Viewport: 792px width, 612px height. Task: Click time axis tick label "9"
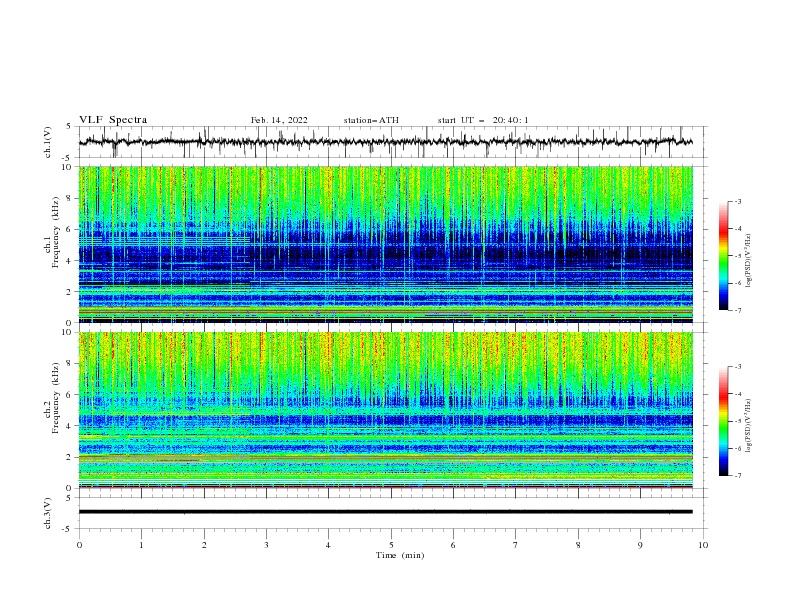[x=640, y=545]
